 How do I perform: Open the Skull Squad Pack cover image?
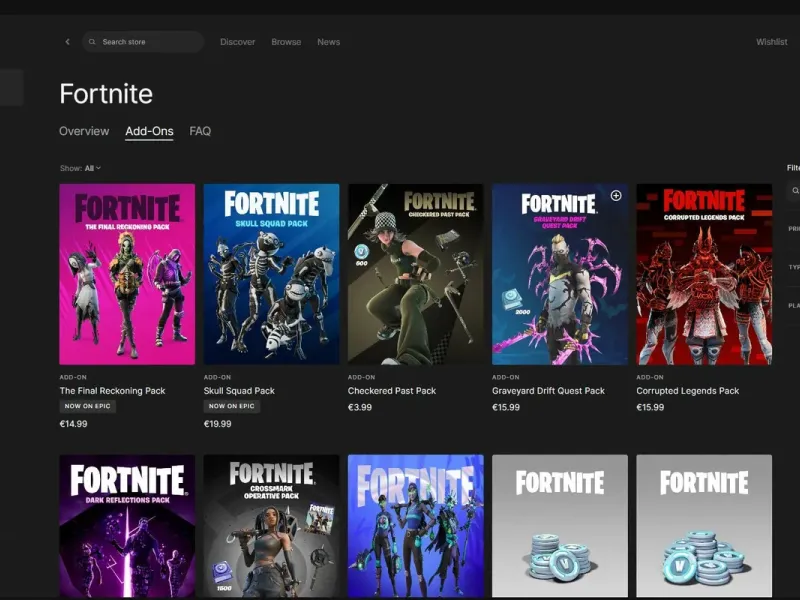[x=271, y=274]
